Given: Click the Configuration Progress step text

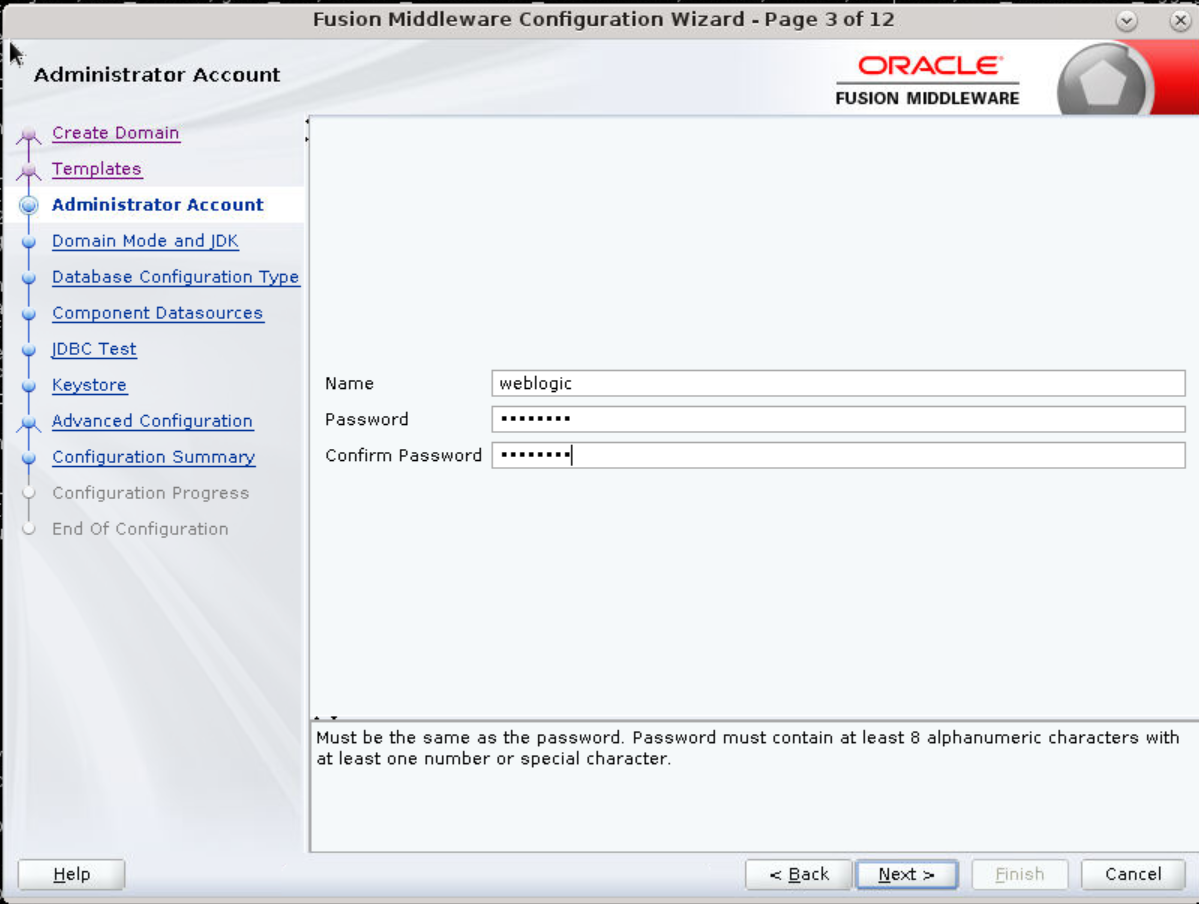Looking at the screenshot, I should (x=151, y=493).
